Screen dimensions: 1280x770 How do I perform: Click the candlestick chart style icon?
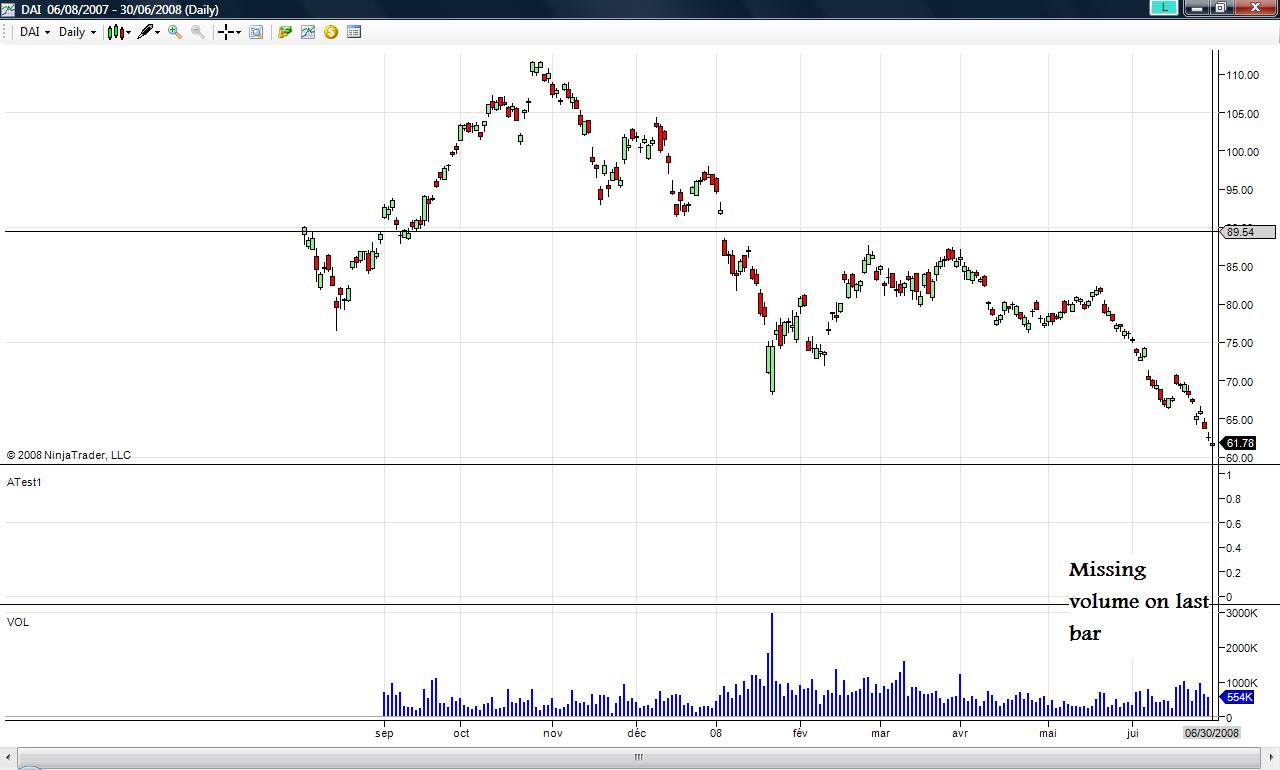[x=115, y=32]
